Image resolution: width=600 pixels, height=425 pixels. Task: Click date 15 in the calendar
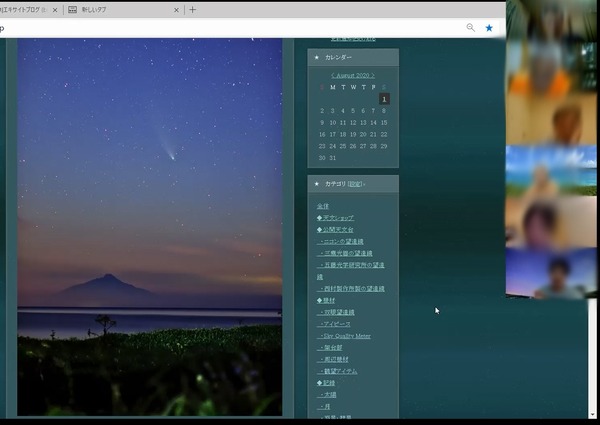click(384, 122)
